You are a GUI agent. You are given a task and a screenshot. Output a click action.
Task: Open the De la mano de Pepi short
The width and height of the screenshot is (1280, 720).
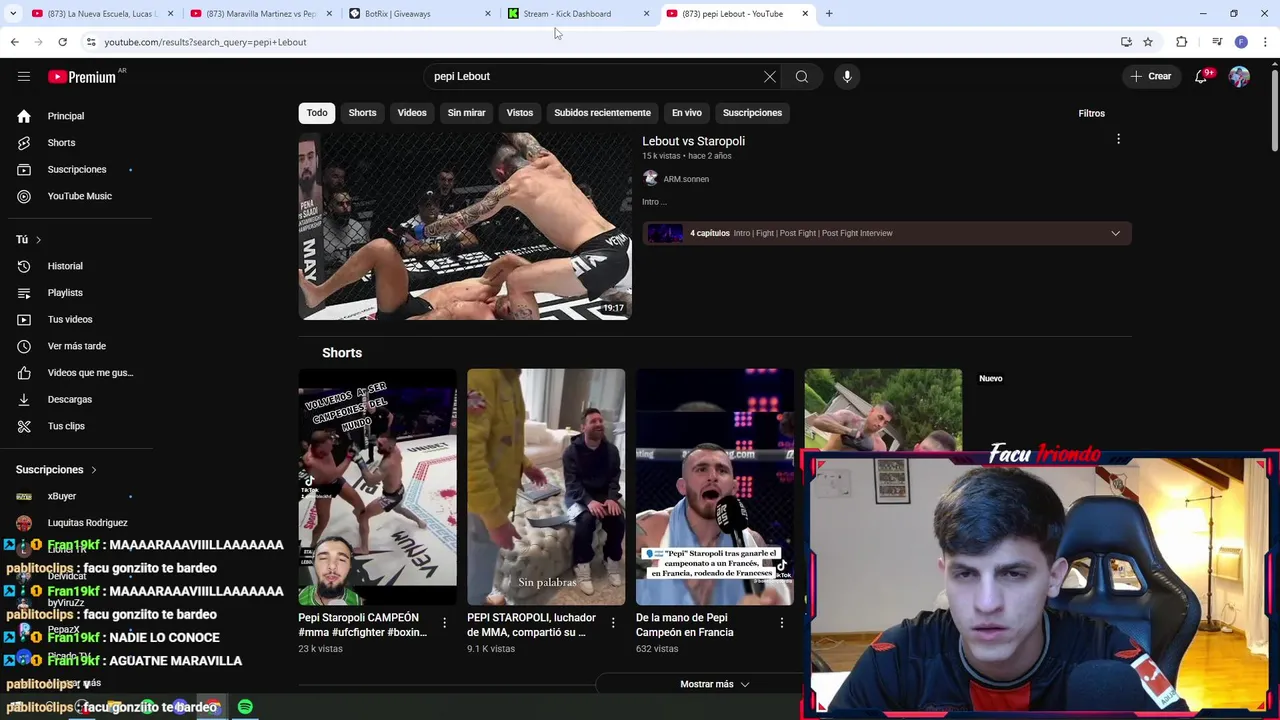coord(715,487)
